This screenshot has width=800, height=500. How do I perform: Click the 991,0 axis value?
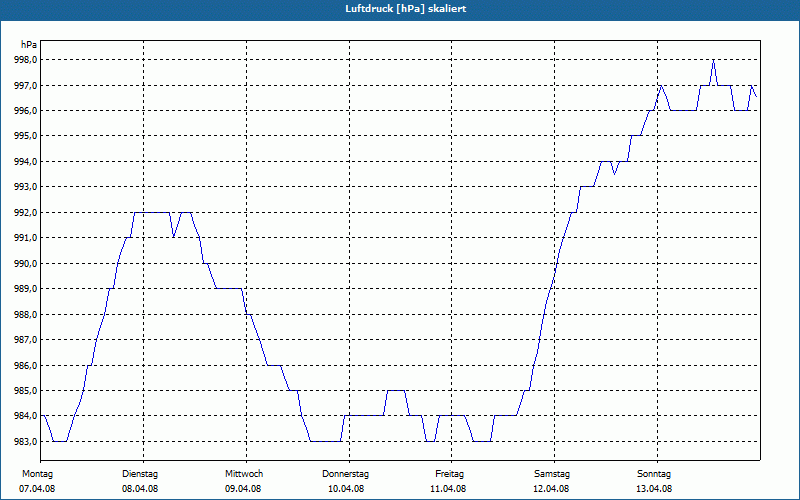pos(25,238)
